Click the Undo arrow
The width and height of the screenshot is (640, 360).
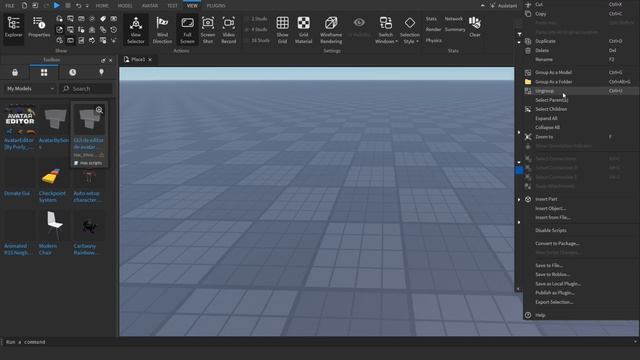coord(78,6)
